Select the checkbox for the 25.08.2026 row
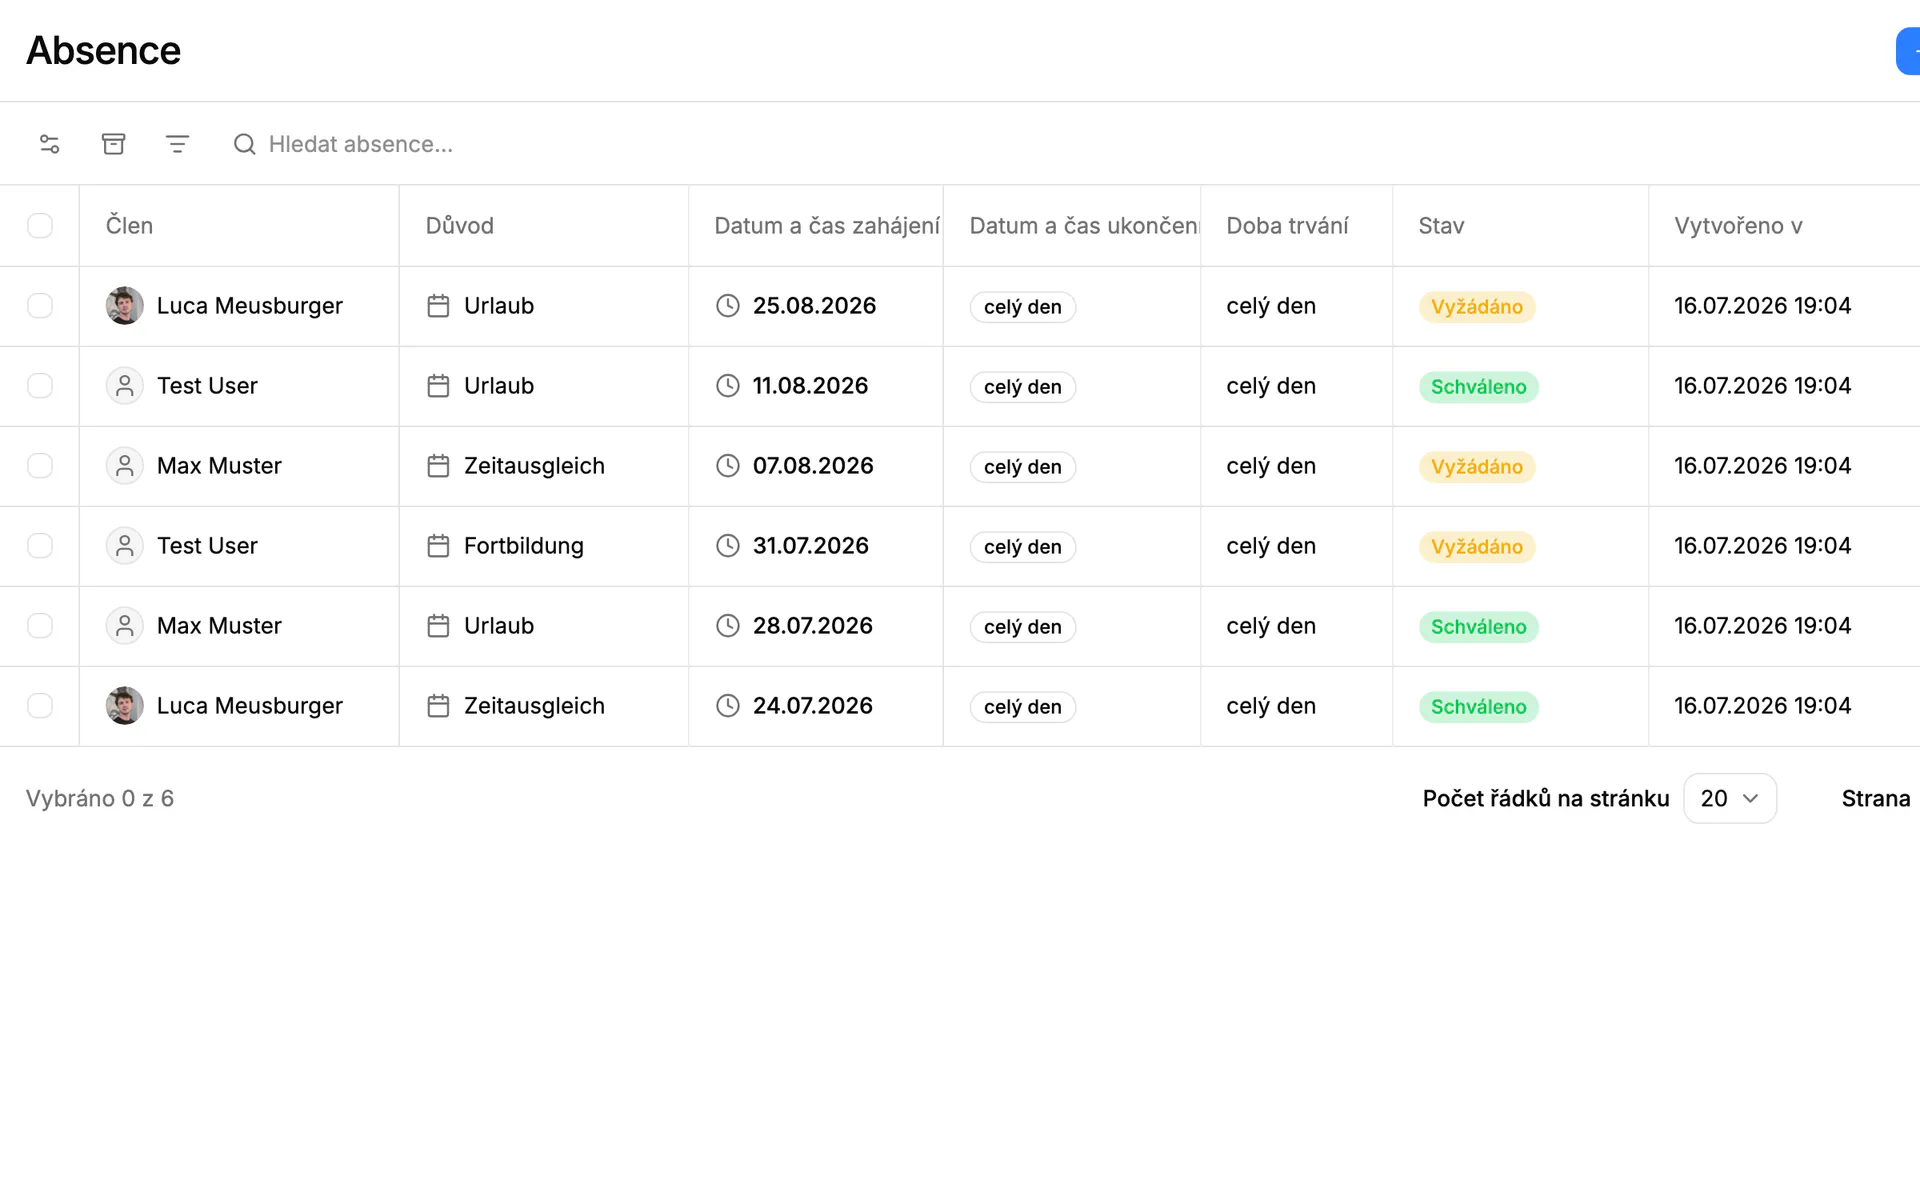 point(40,306)
